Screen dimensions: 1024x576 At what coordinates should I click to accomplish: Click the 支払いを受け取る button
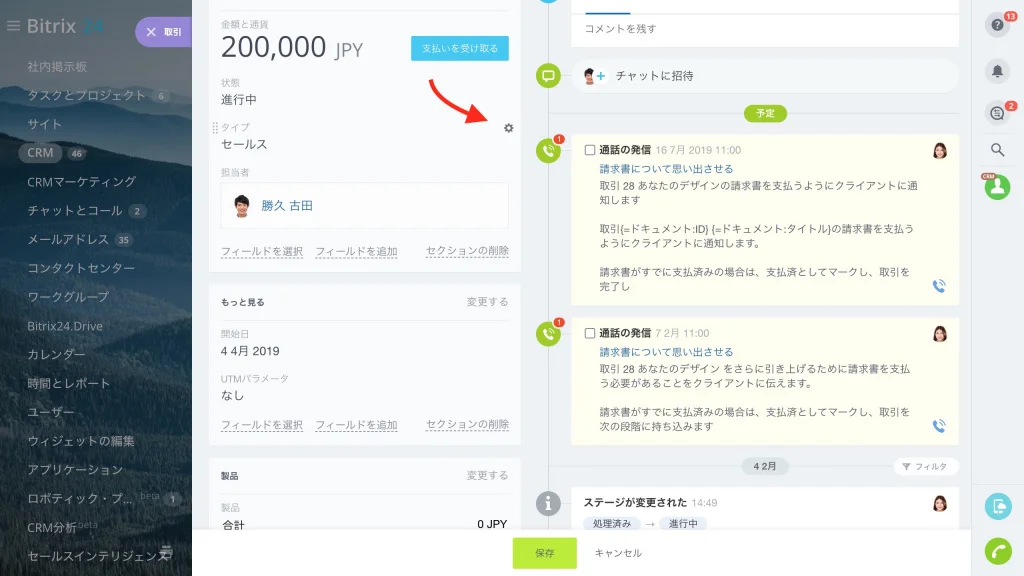pyautogui.click(x=460, y=48)
